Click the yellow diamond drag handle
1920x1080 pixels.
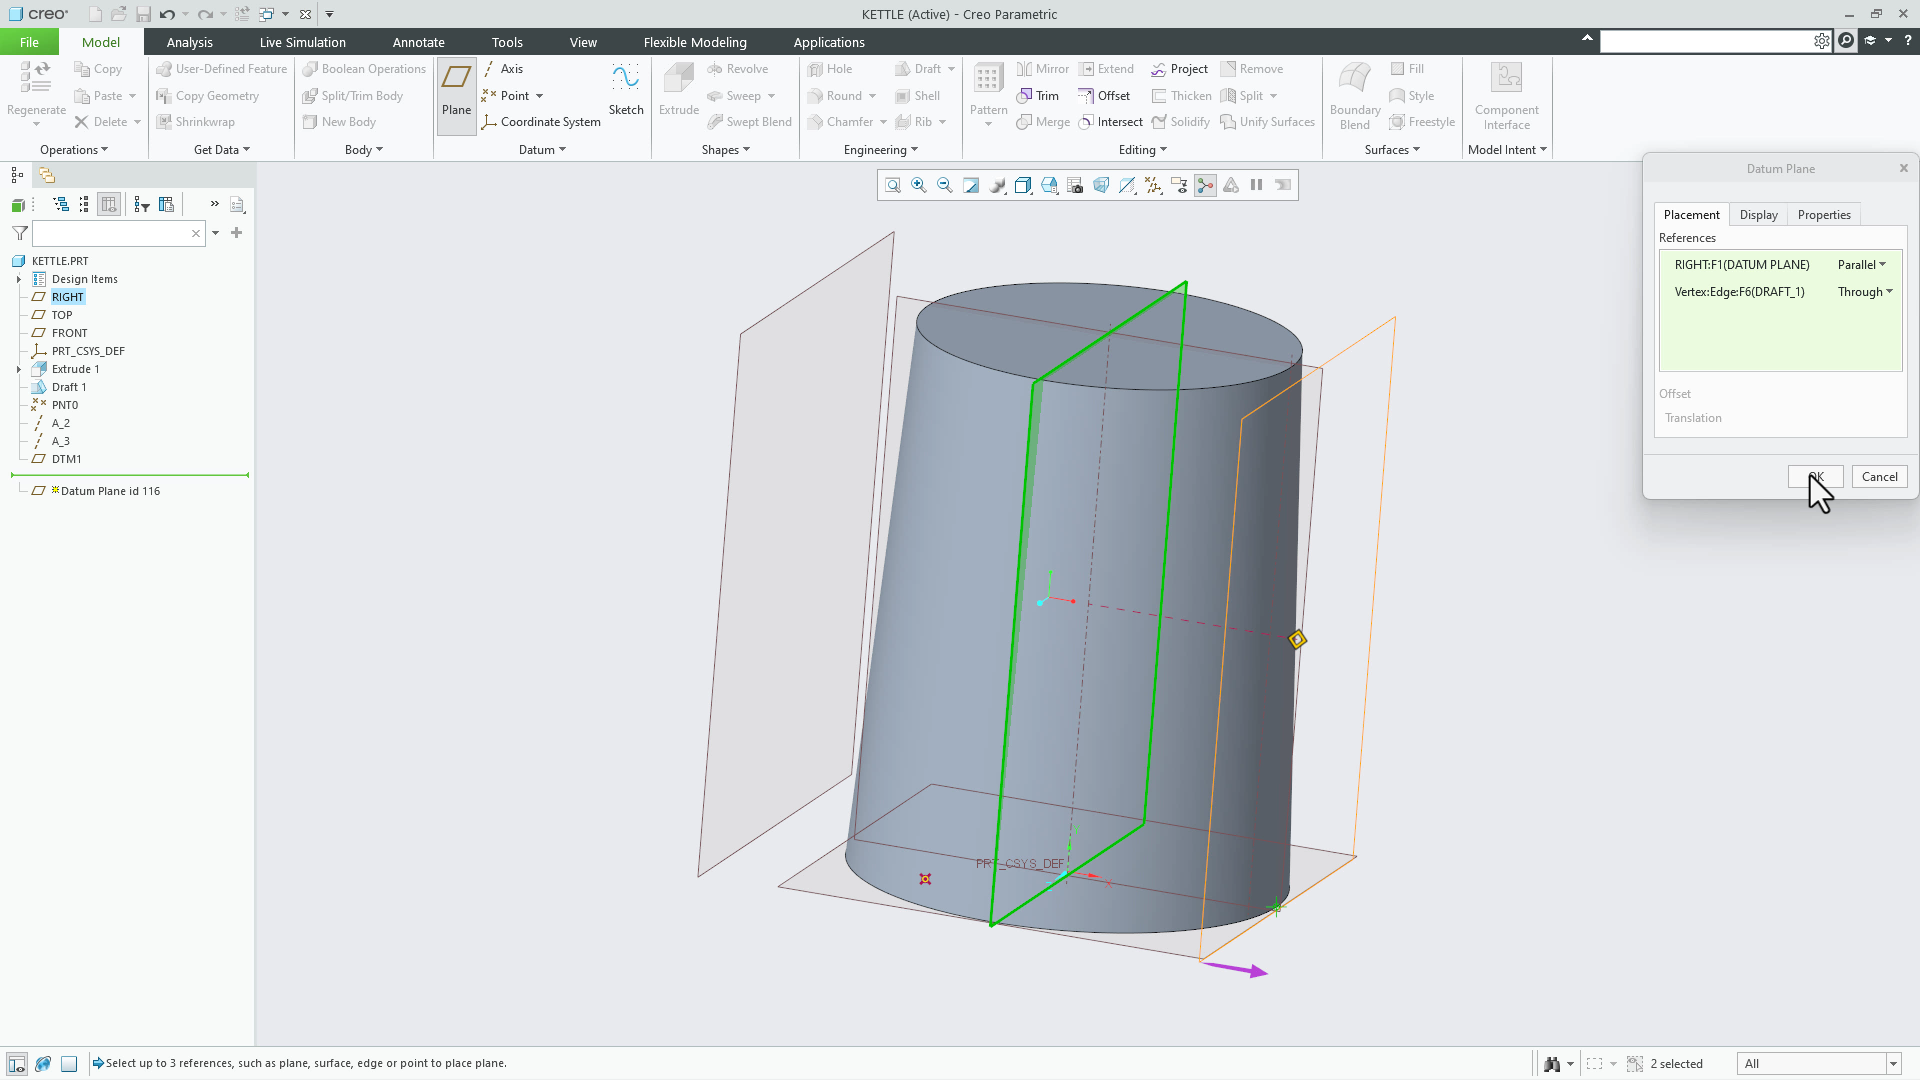click(1297, 640)
